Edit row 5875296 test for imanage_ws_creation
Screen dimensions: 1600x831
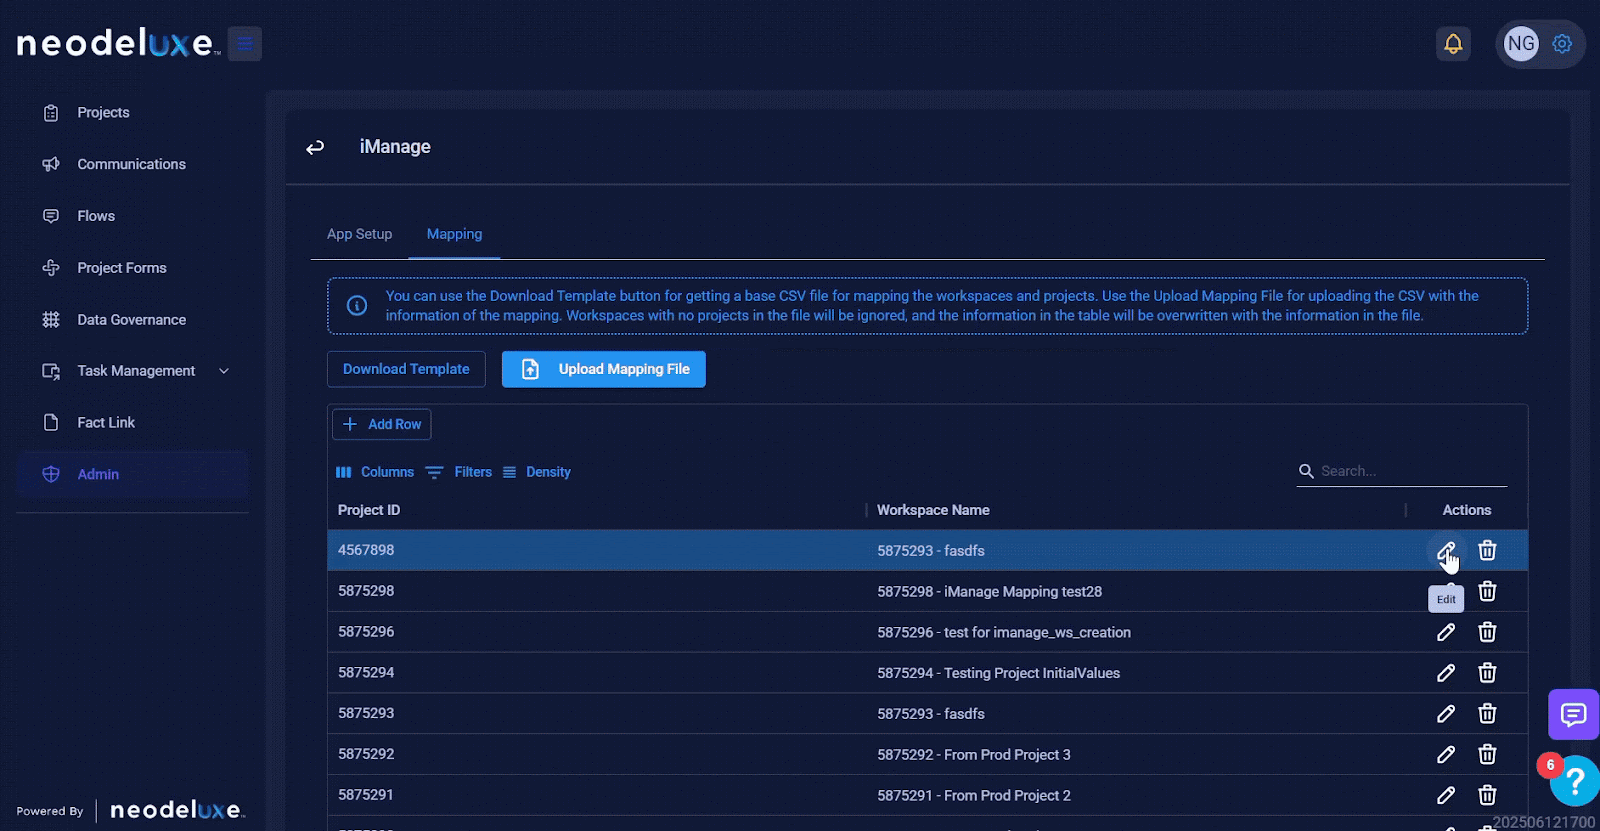click(1446, 633)
